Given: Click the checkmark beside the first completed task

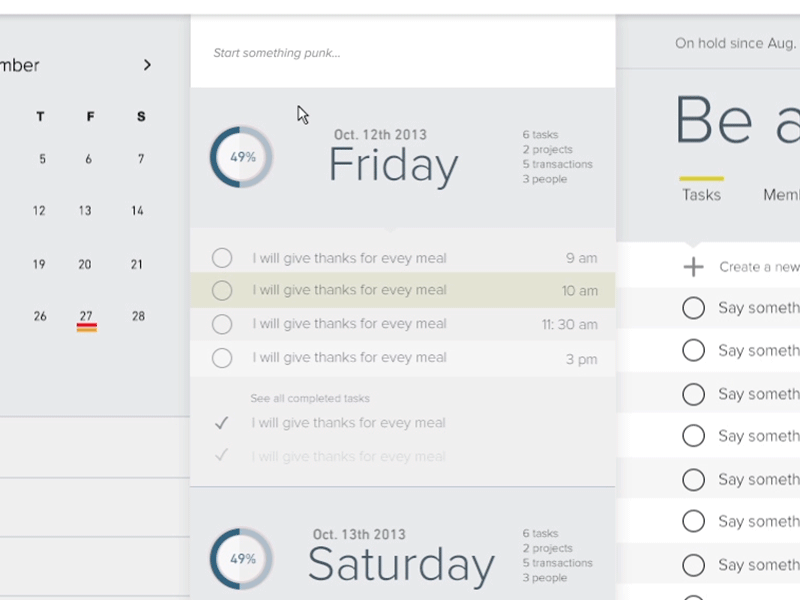Looking at the screenshot, I should click(222, 422).
